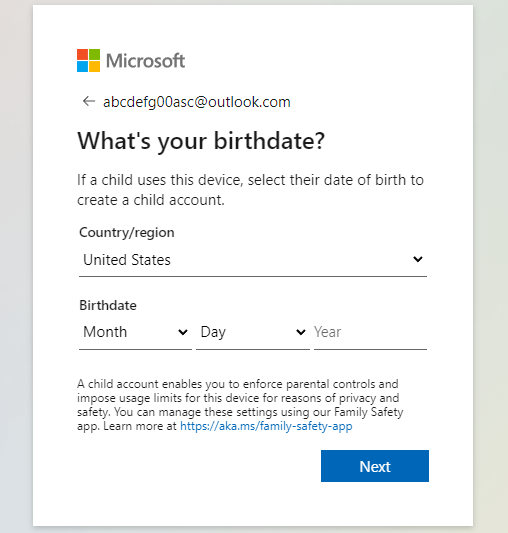Open the Month dropdown
The image size is (508, 533).
pyautogui.click(x=135, y=332)
